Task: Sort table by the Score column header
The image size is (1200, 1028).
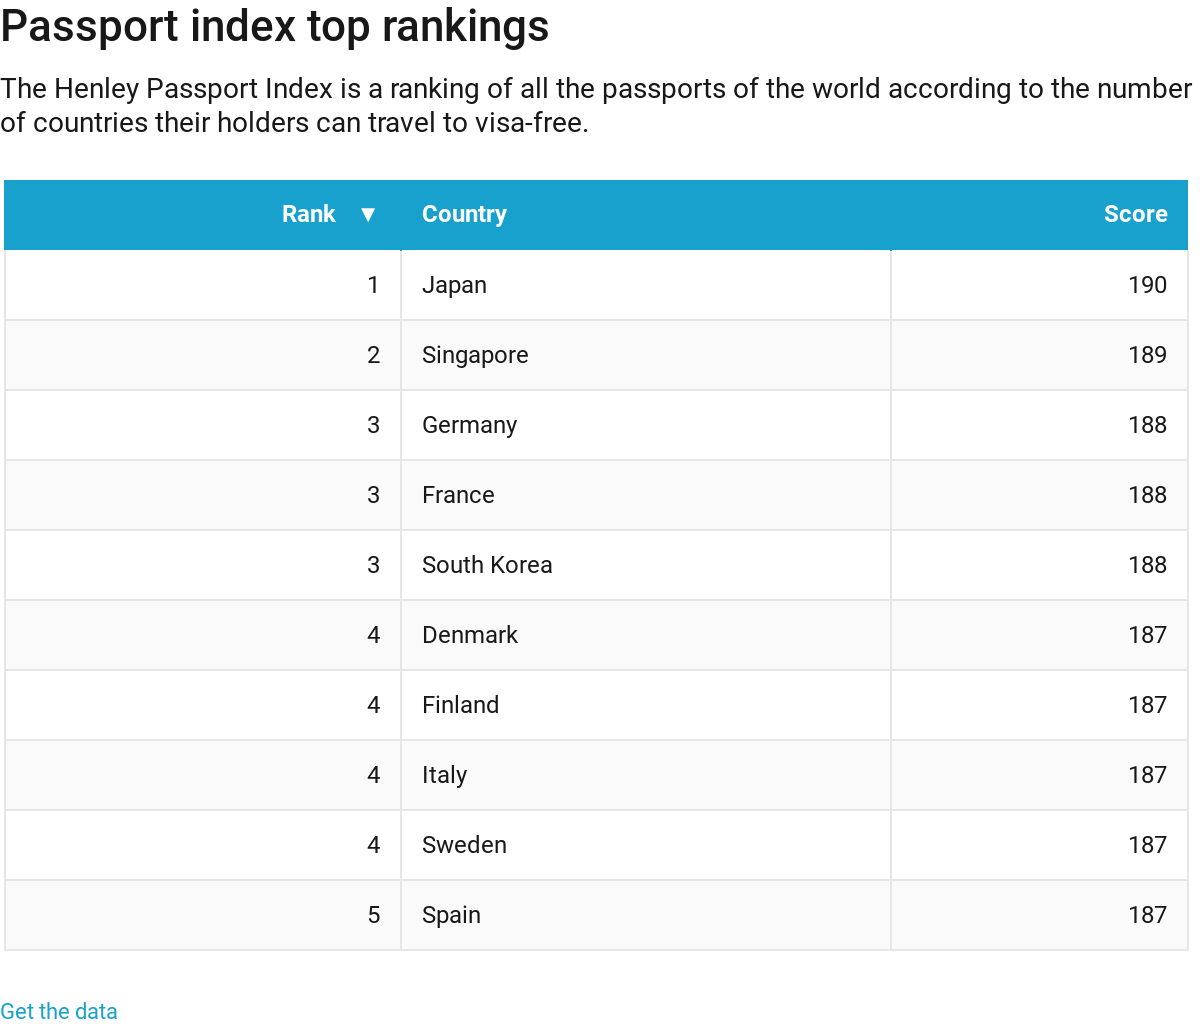Action: tap(1135, 214)
